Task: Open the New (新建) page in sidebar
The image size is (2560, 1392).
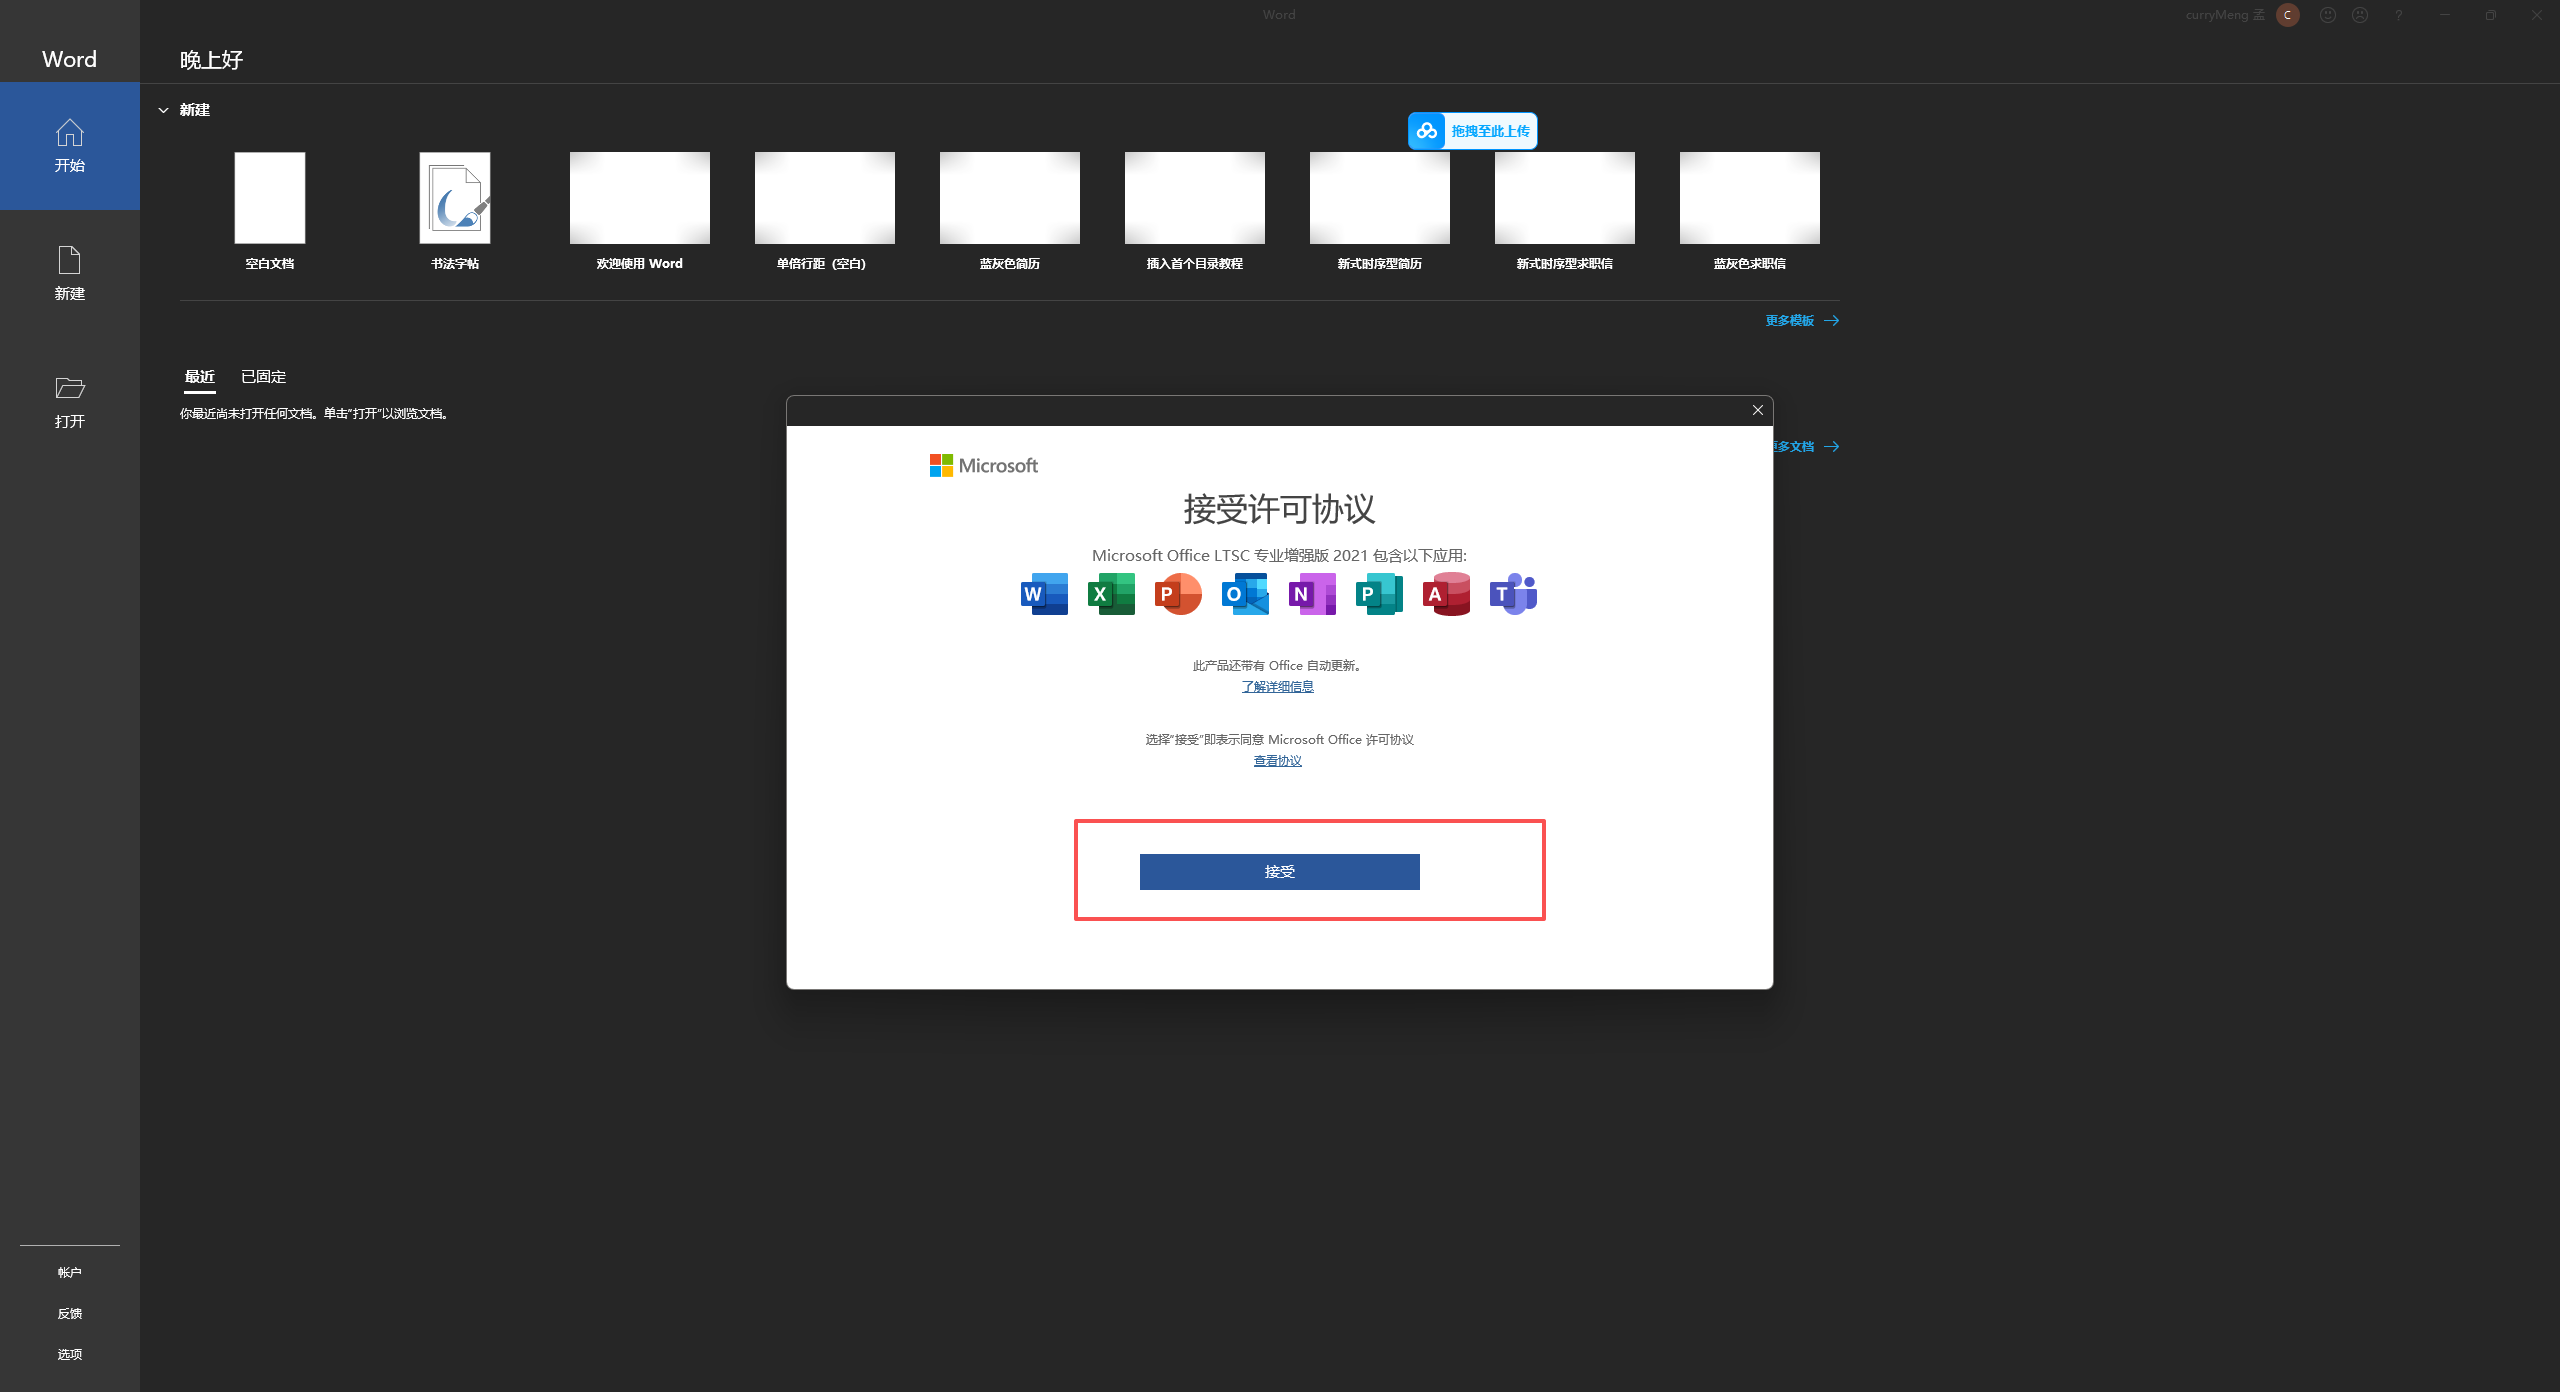Action: (69, 273)
